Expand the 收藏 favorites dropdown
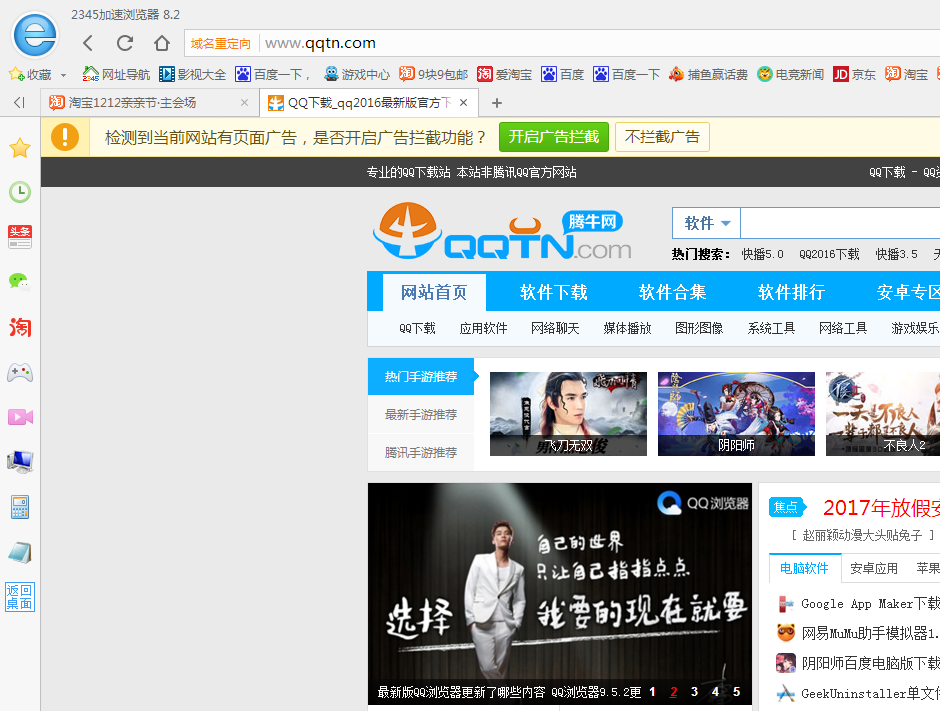This screenshot has width=940, height=711. coord(64,76)
